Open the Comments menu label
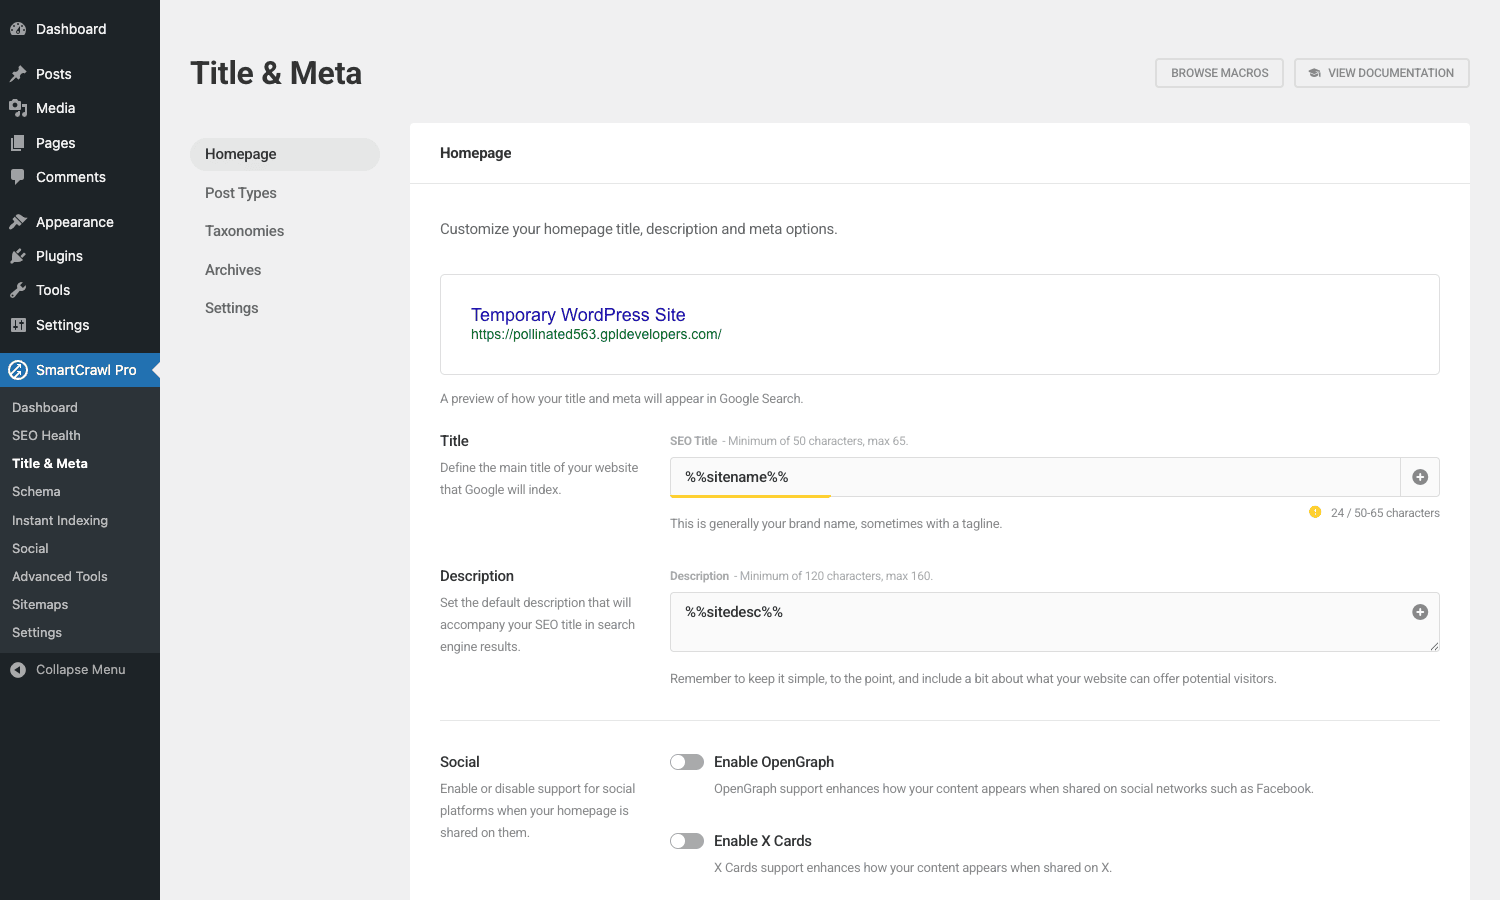The image size is (1500, 900). coord(71,177)
